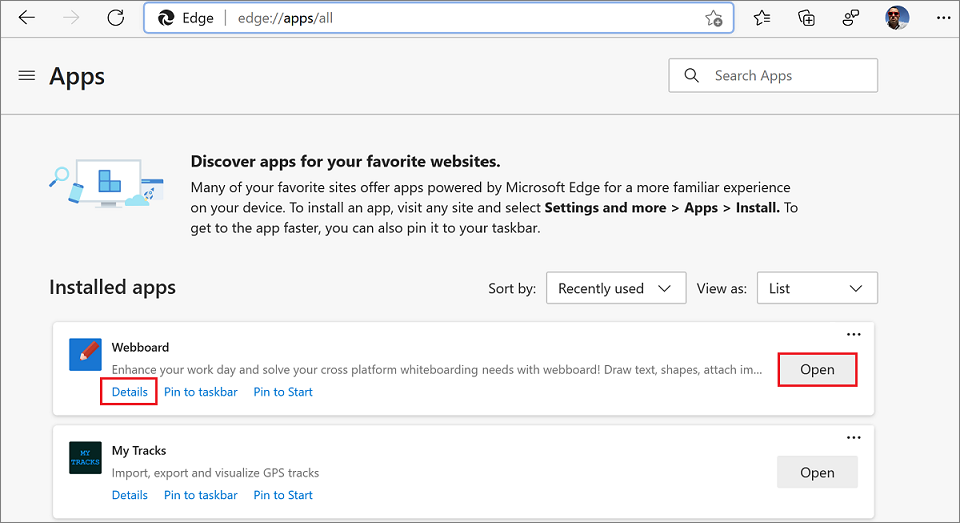Click 'Import, export and visualize GPS tracks' text
Viewport: 960px width, 523px height.
pos(216,473)
